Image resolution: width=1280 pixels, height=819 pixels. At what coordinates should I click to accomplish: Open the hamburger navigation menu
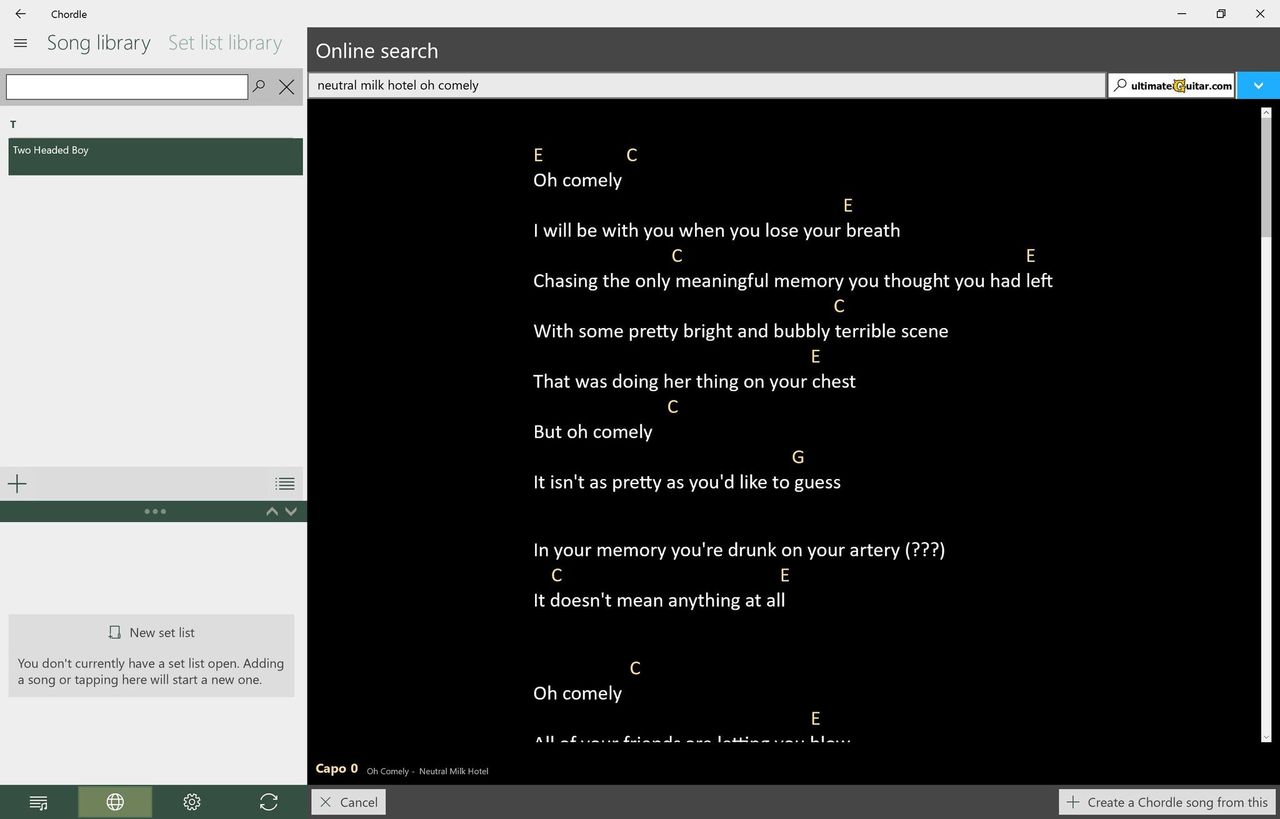tap(20, 43)
